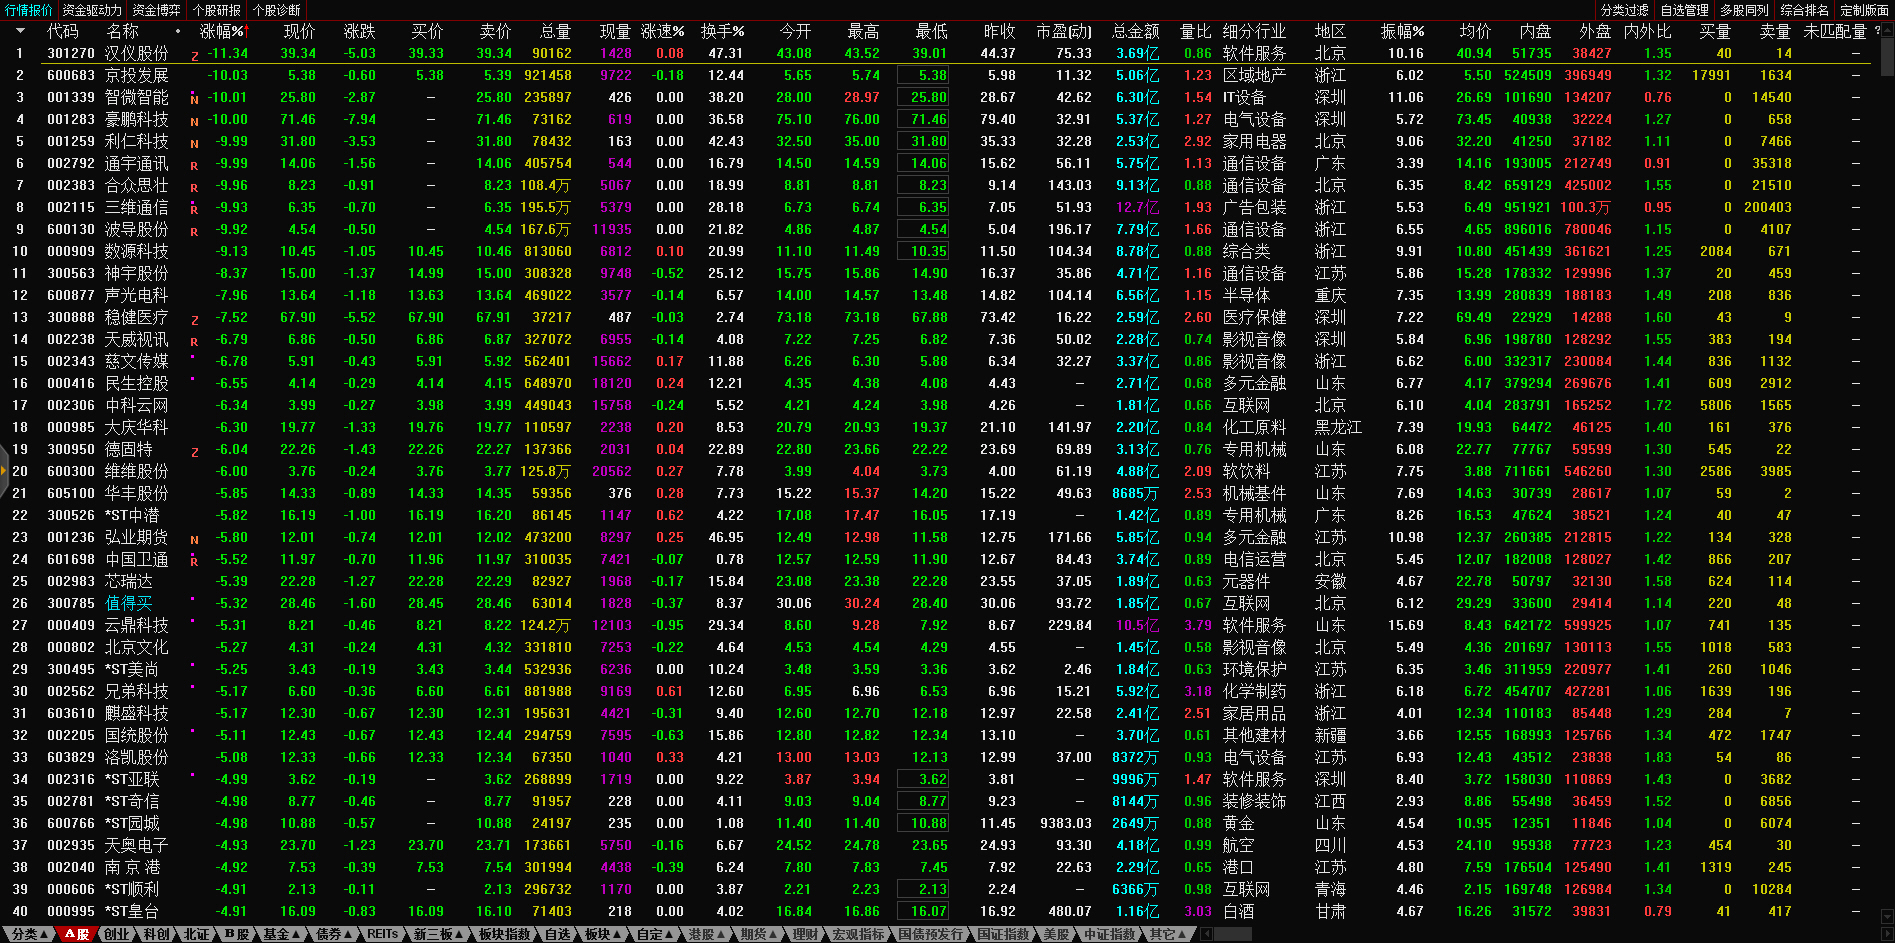
Task: Click the dot icon next to 名称 header
Action: click(x=178, y=31)
